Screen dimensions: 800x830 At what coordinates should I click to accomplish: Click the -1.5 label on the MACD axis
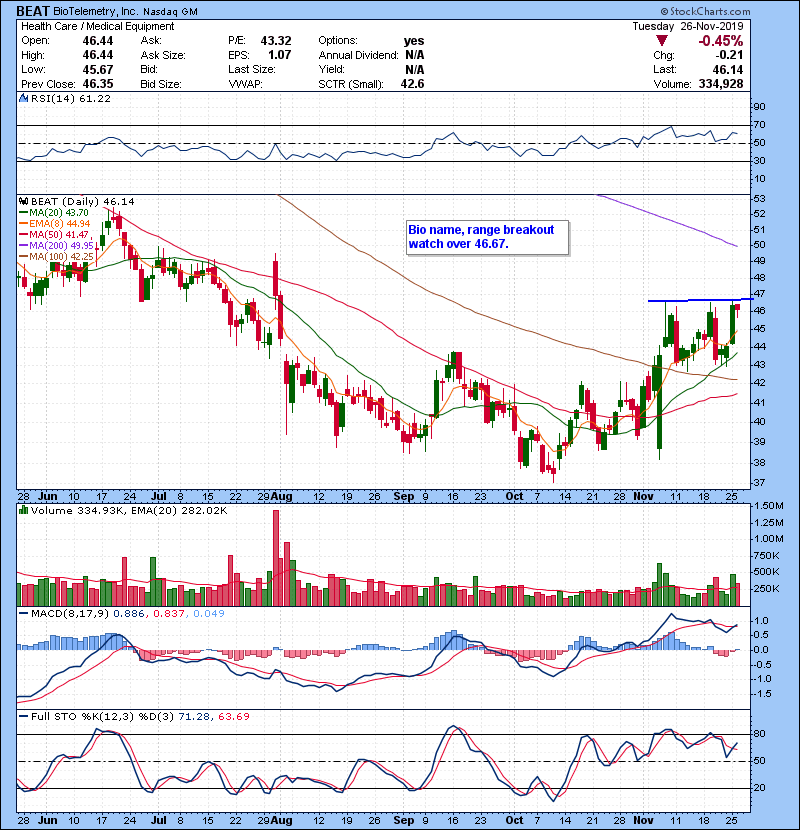tap(761, 694)
